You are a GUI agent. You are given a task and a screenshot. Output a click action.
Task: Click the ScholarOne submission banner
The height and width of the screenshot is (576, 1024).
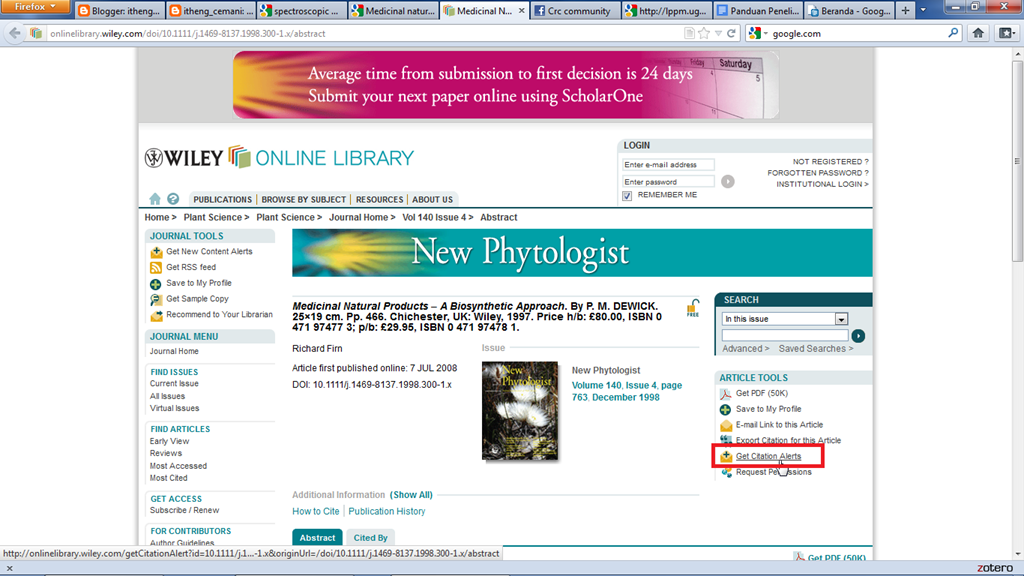coord(505,85)
